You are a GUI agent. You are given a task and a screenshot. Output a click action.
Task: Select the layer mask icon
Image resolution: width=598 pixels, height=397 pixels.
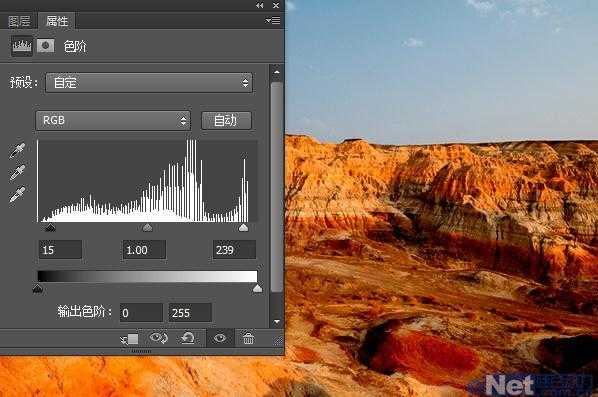point(46,46)
